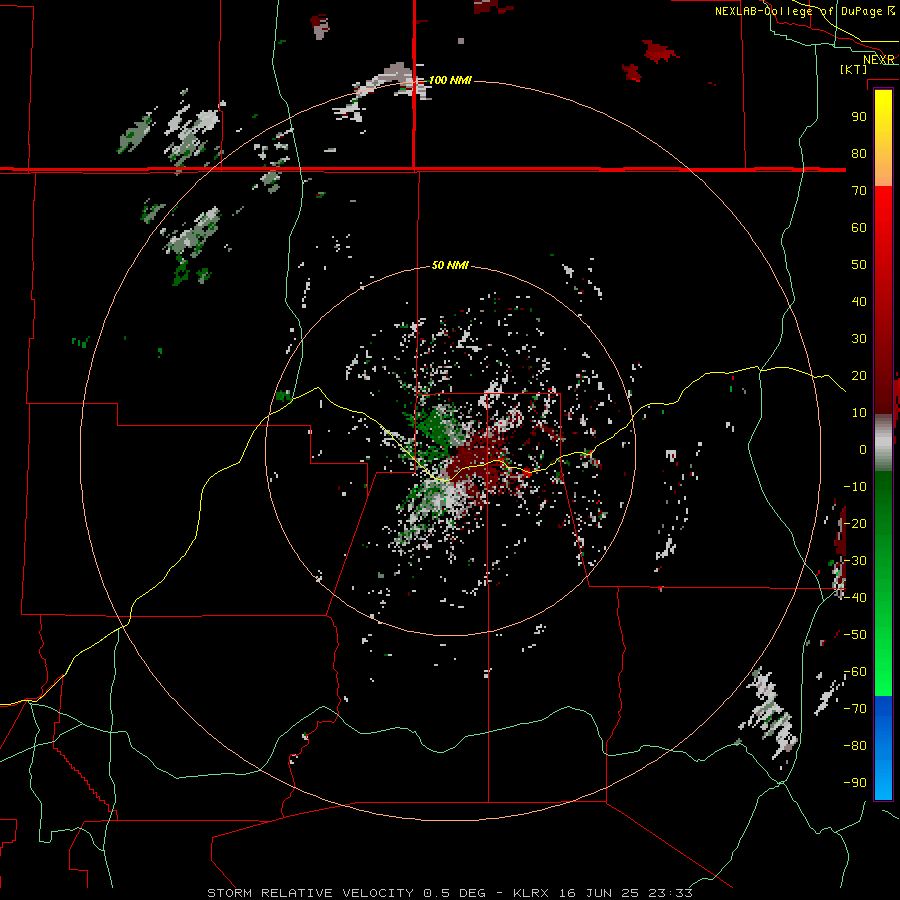Click the -90 value on the velocity scale
The image size is (900, 900).
[x=855, y=783]
